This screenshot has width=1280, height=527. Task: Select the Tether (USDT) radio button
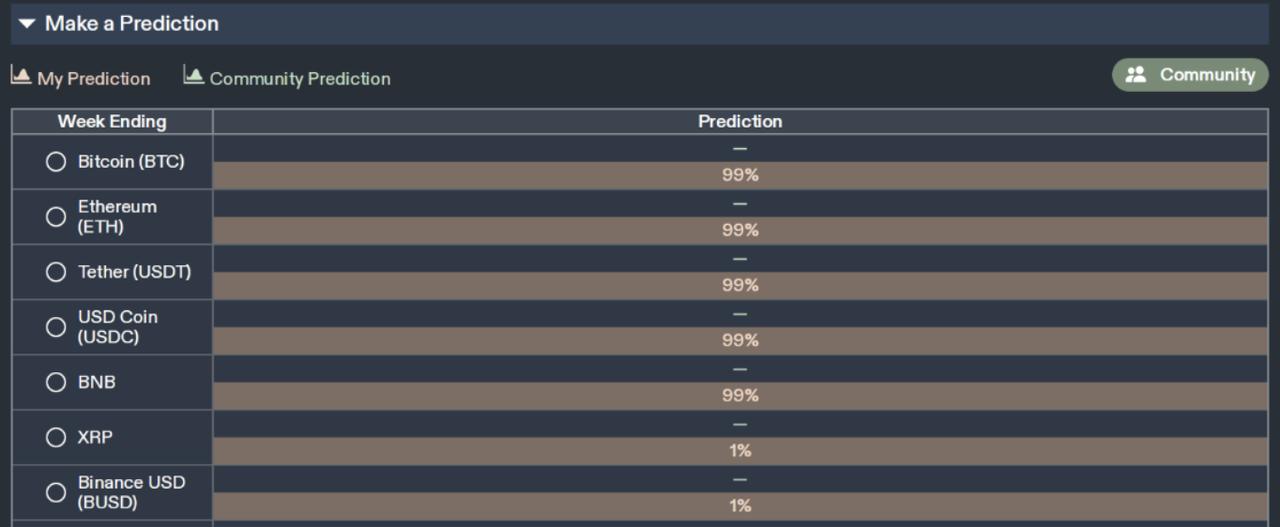point(56,272)
